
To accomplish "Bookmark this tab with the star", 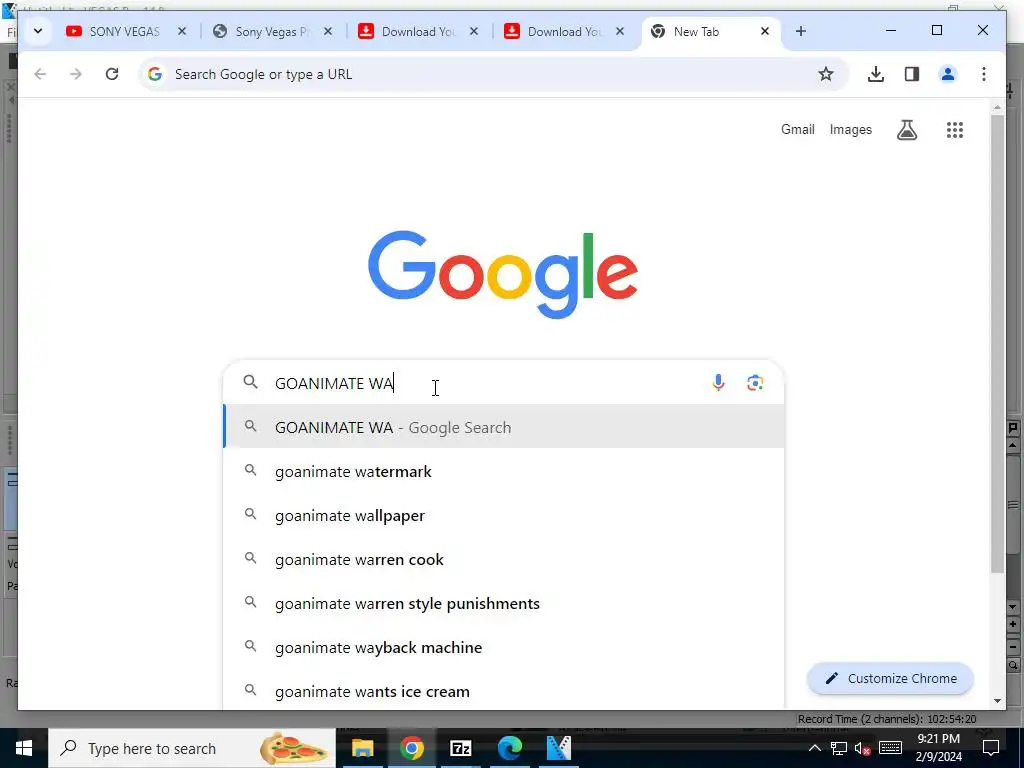I will 825,74.
